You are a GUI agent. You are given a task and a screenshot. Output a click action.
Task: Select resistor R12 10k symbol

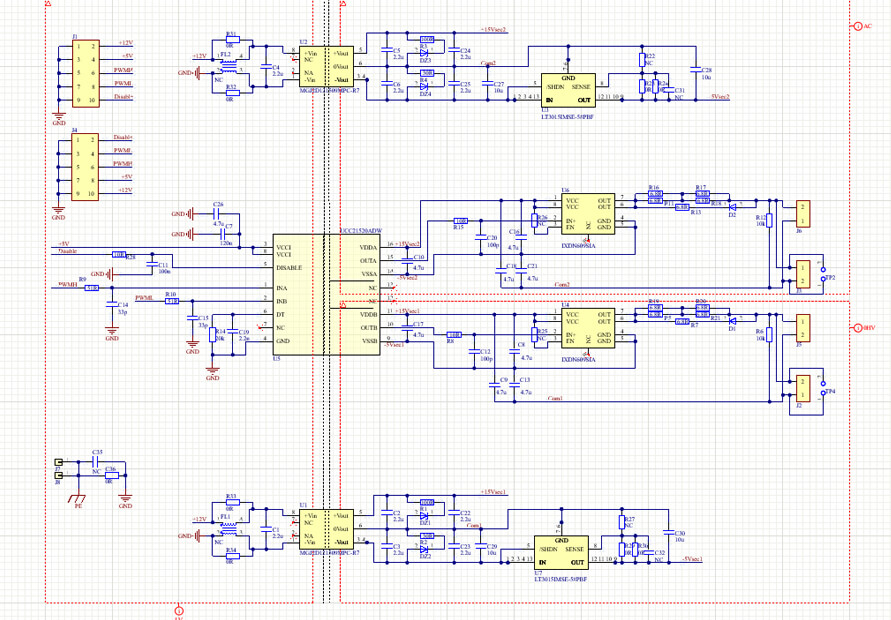769,220
